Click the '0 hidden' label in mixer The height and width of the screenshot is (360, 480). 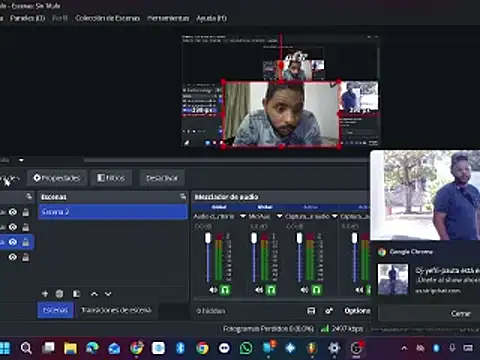[x=211, y=311]
